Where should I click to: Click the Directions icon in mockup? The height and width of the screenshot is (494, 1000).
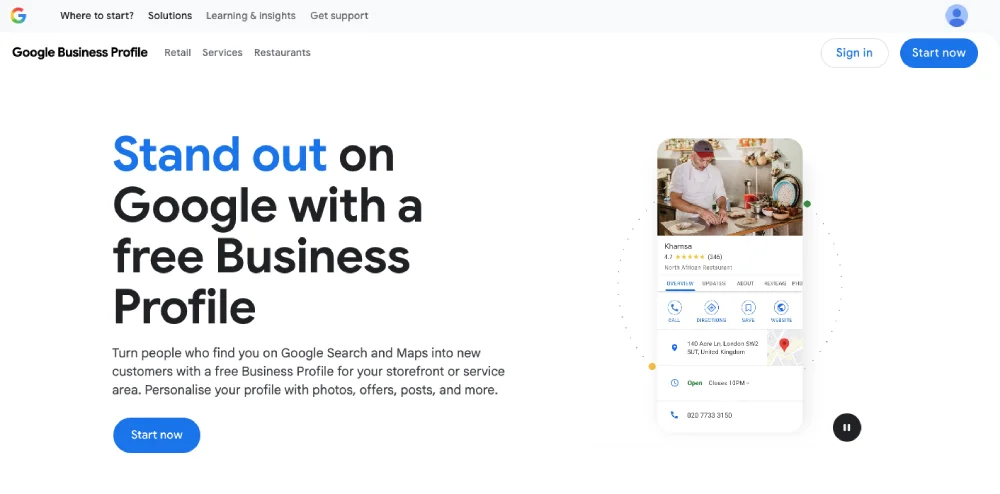pyautogui.click(x=711, y=308)
